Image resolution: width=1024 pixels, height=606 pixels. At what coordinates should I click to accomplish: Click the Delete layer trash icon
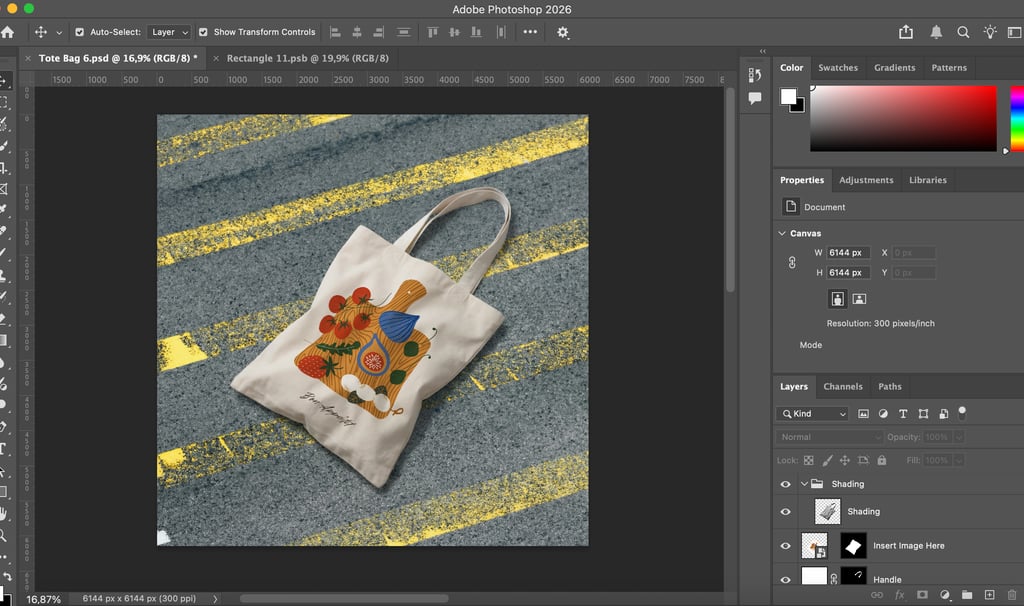pyautogui.click(x=1012, y=595)
